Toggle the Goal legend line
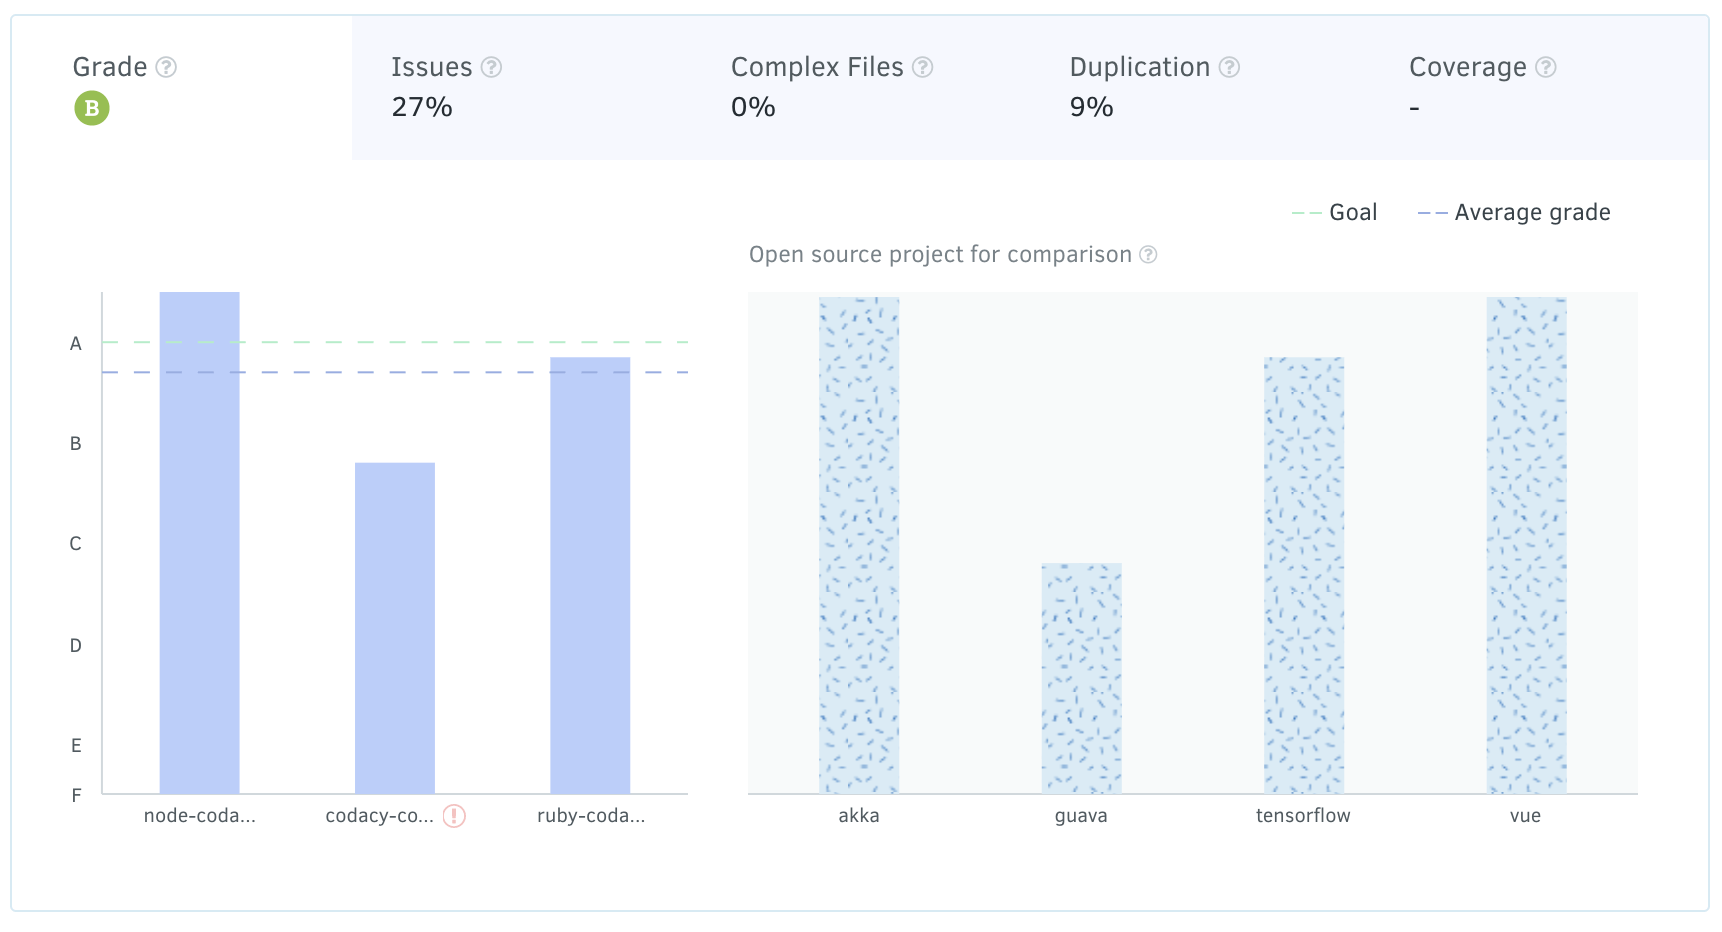 1335,213
